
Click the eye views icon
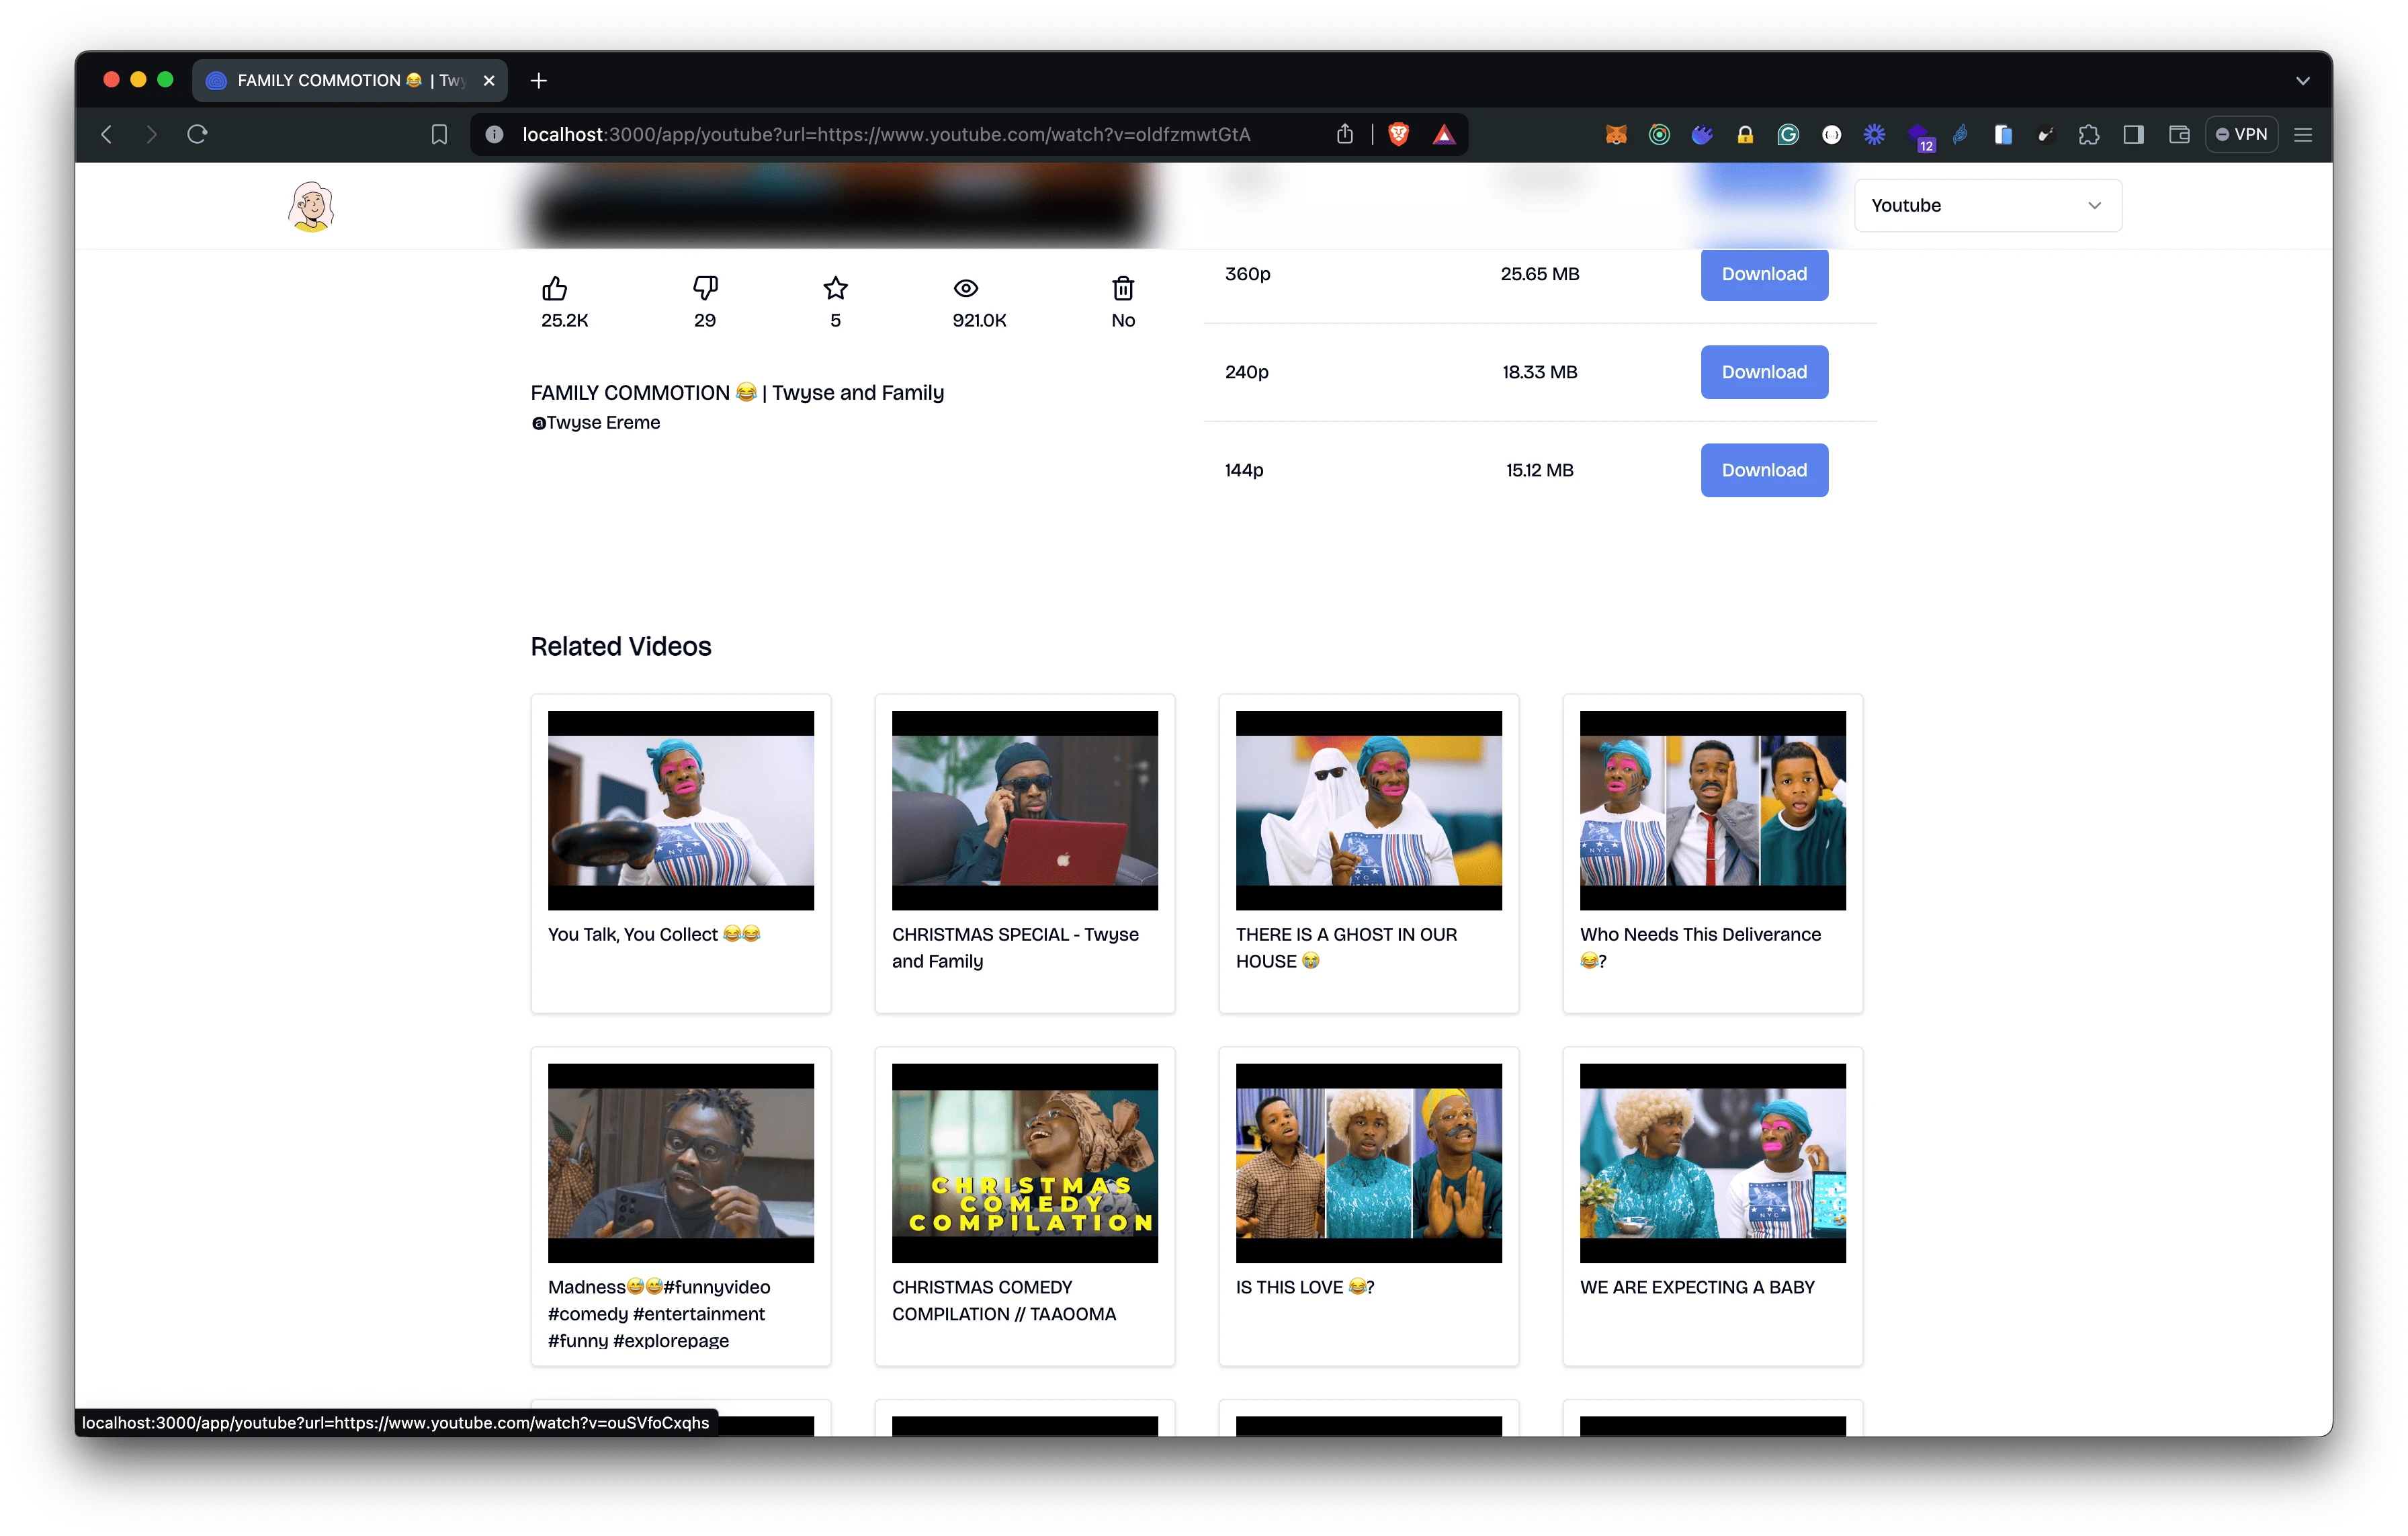[965, 288]
